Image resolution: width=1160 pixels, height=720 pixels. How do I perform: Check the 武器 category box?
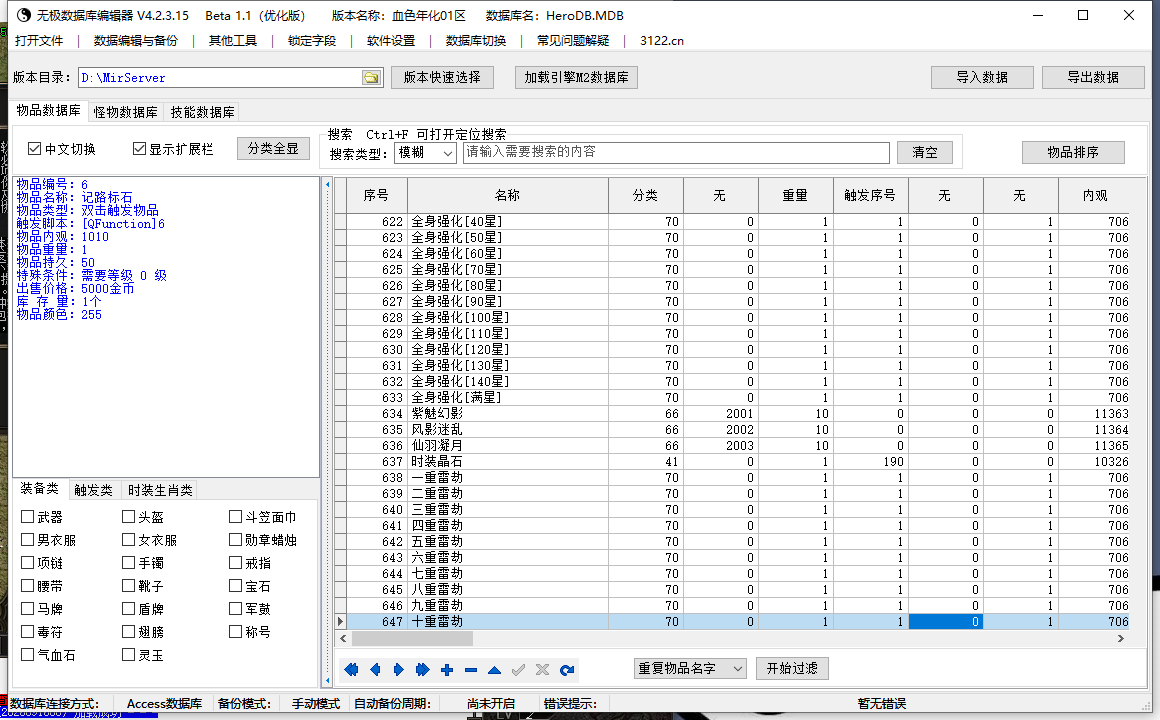pos(27,517)
